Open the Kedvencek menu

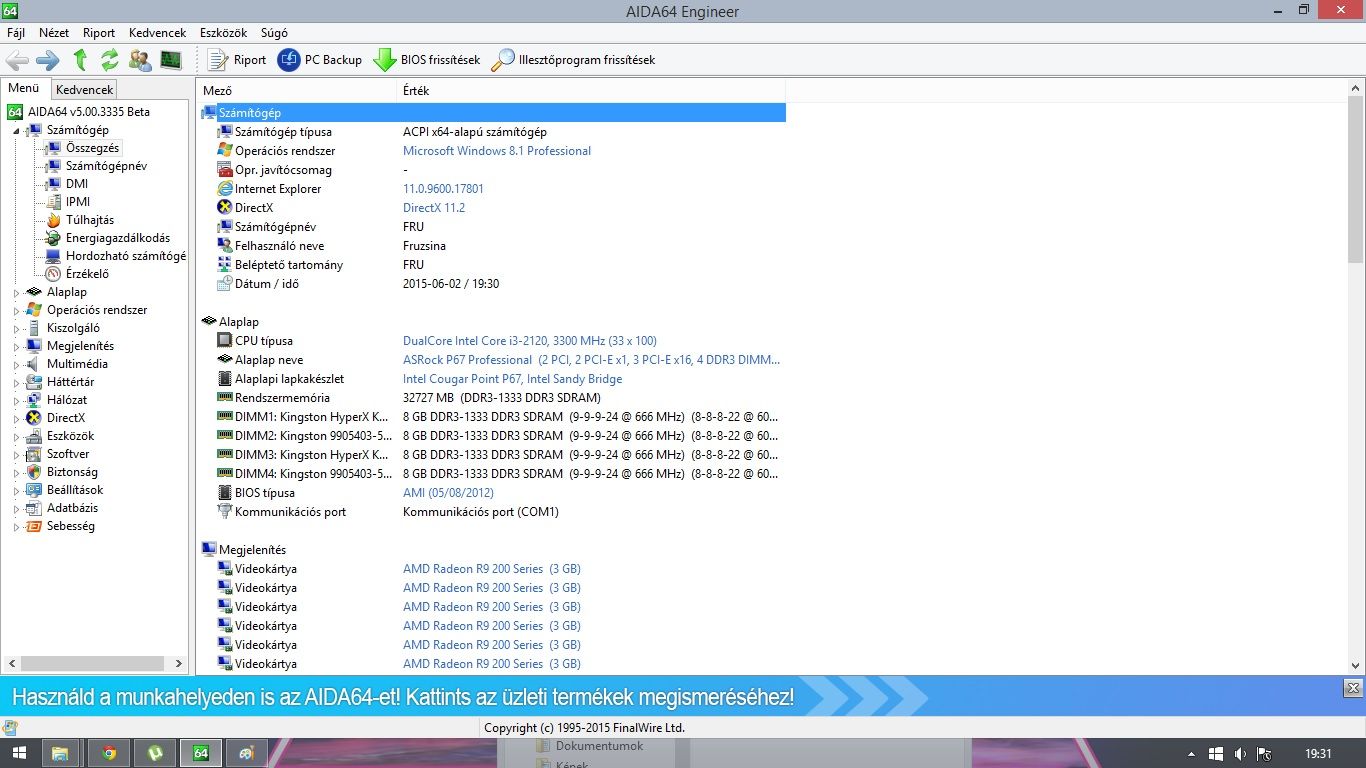[157, 33]
